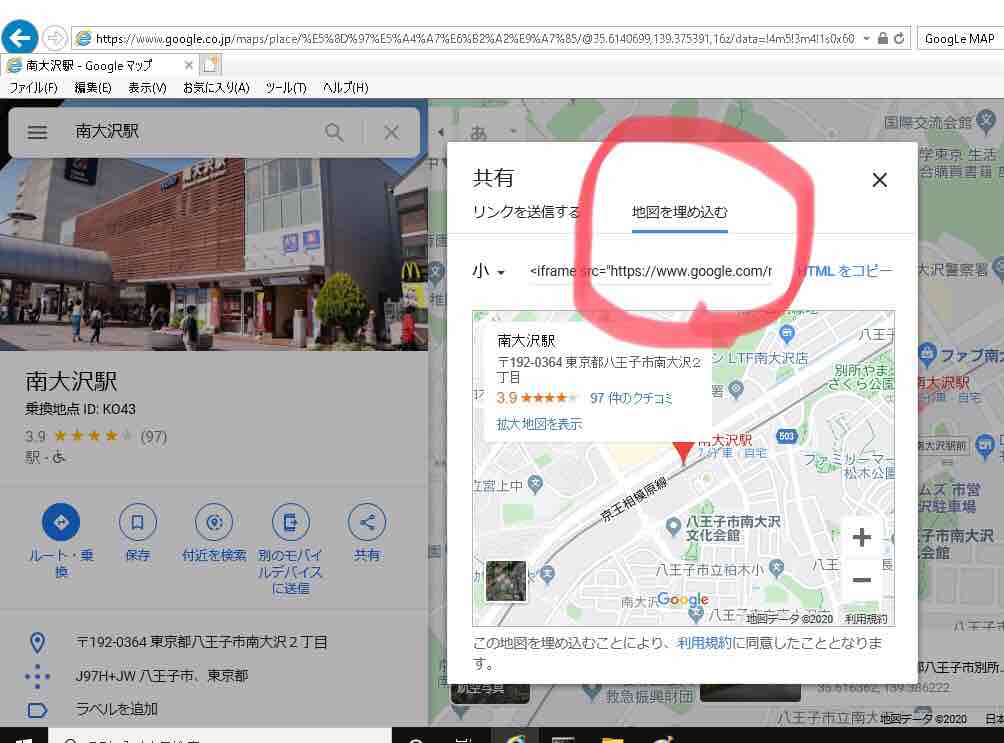Click the 保存 bookmark icon
The height and width of the screenshot is (743, 1004).
[137, 522]
